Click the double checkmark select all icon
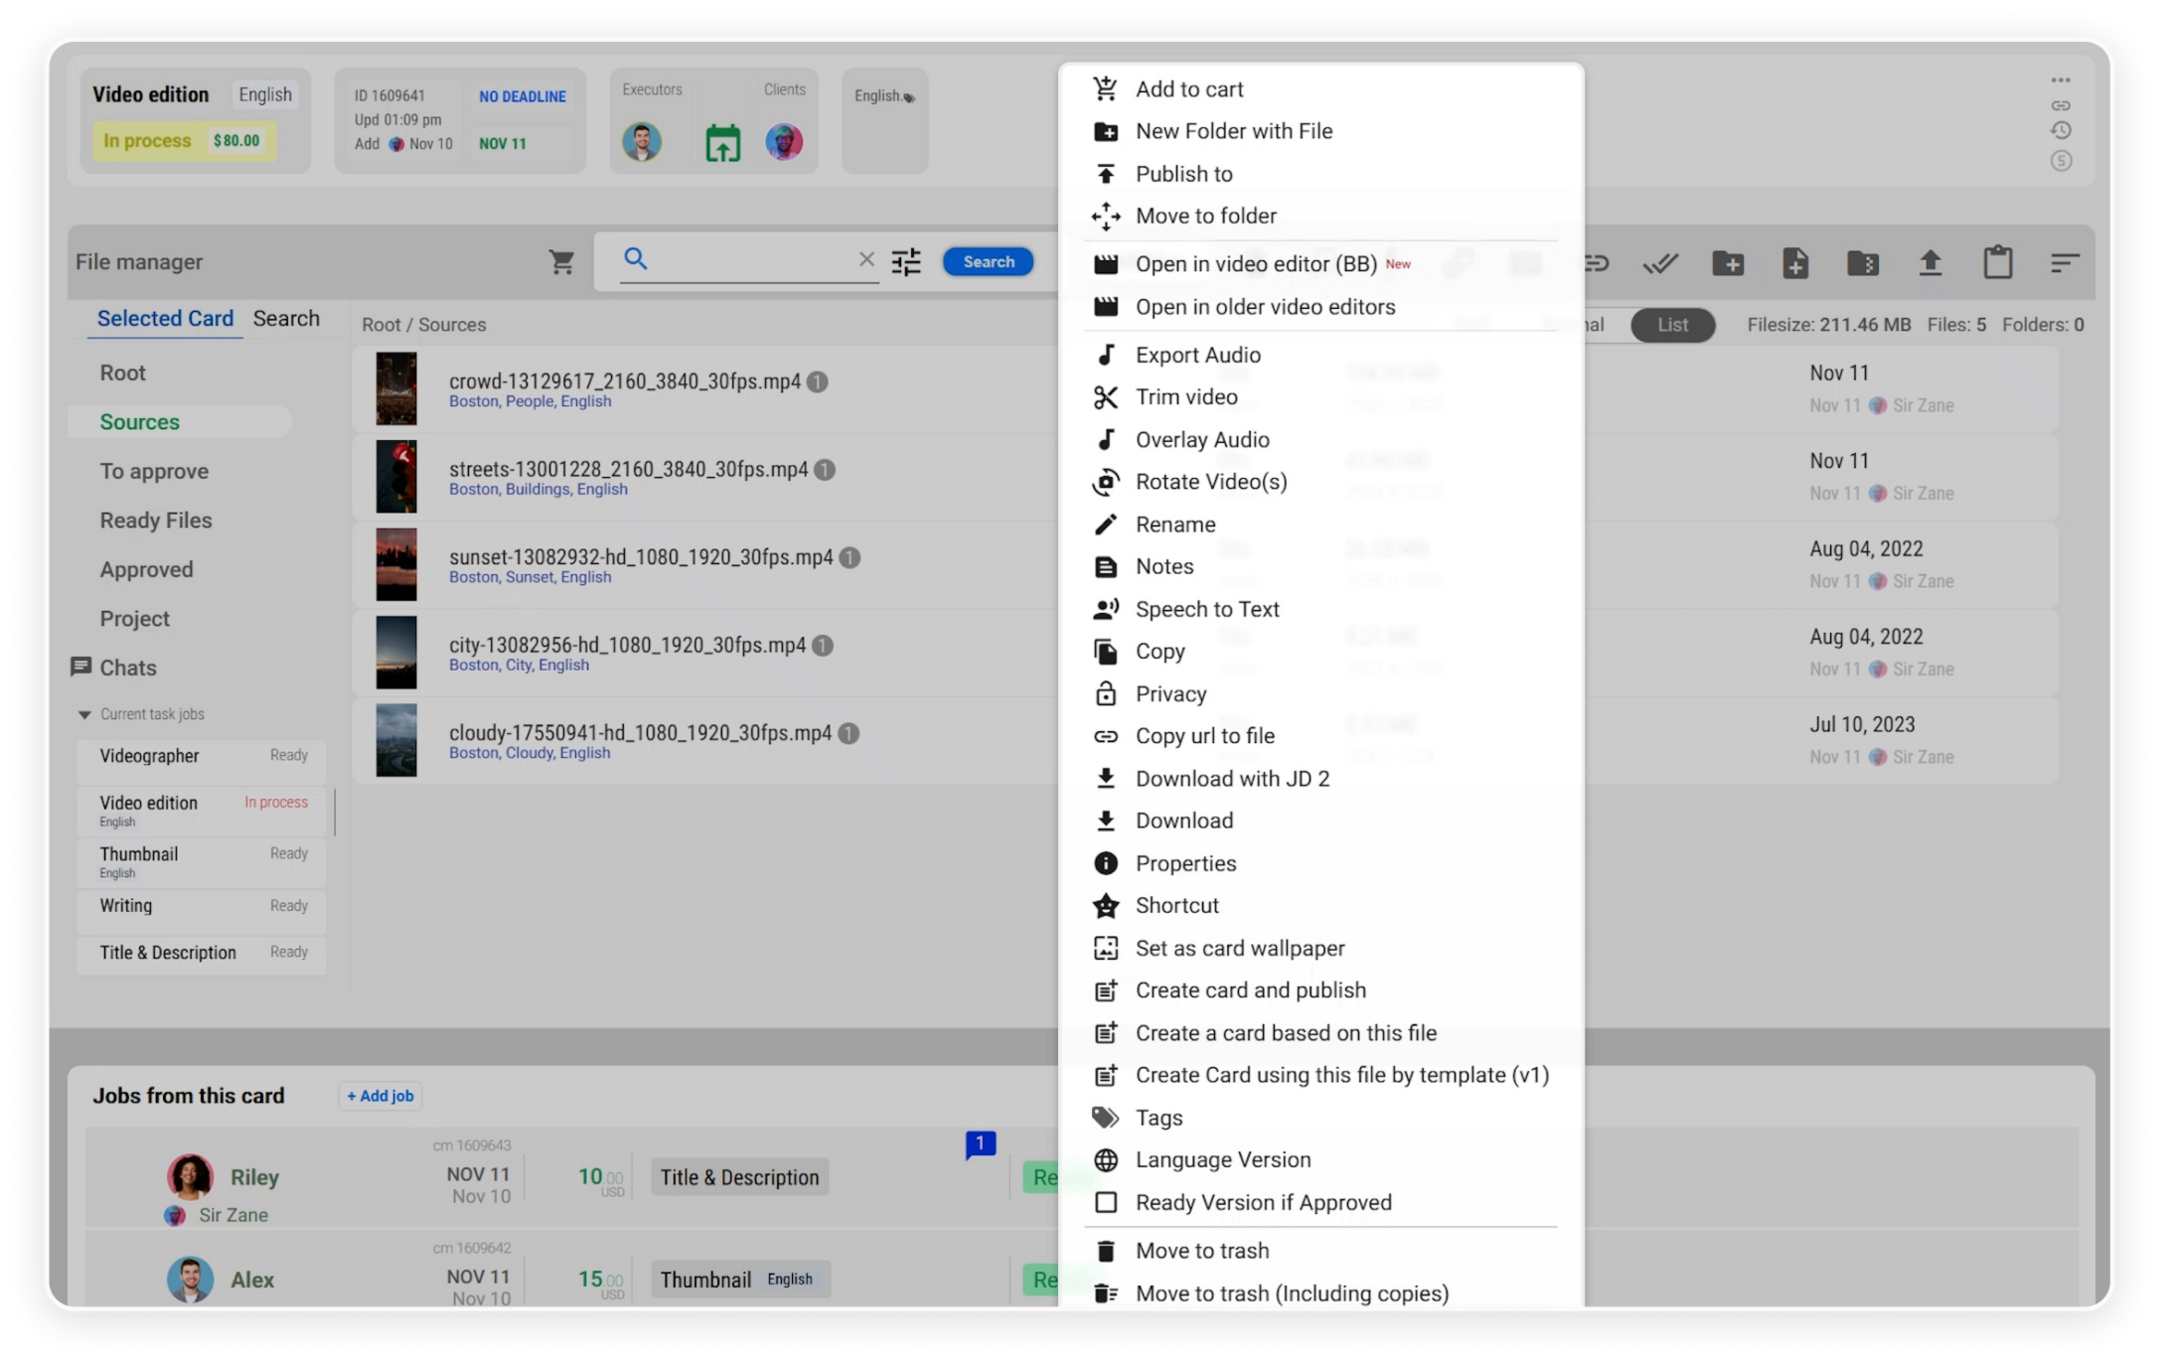The image size is (2160, 1364). [1660, 263]
